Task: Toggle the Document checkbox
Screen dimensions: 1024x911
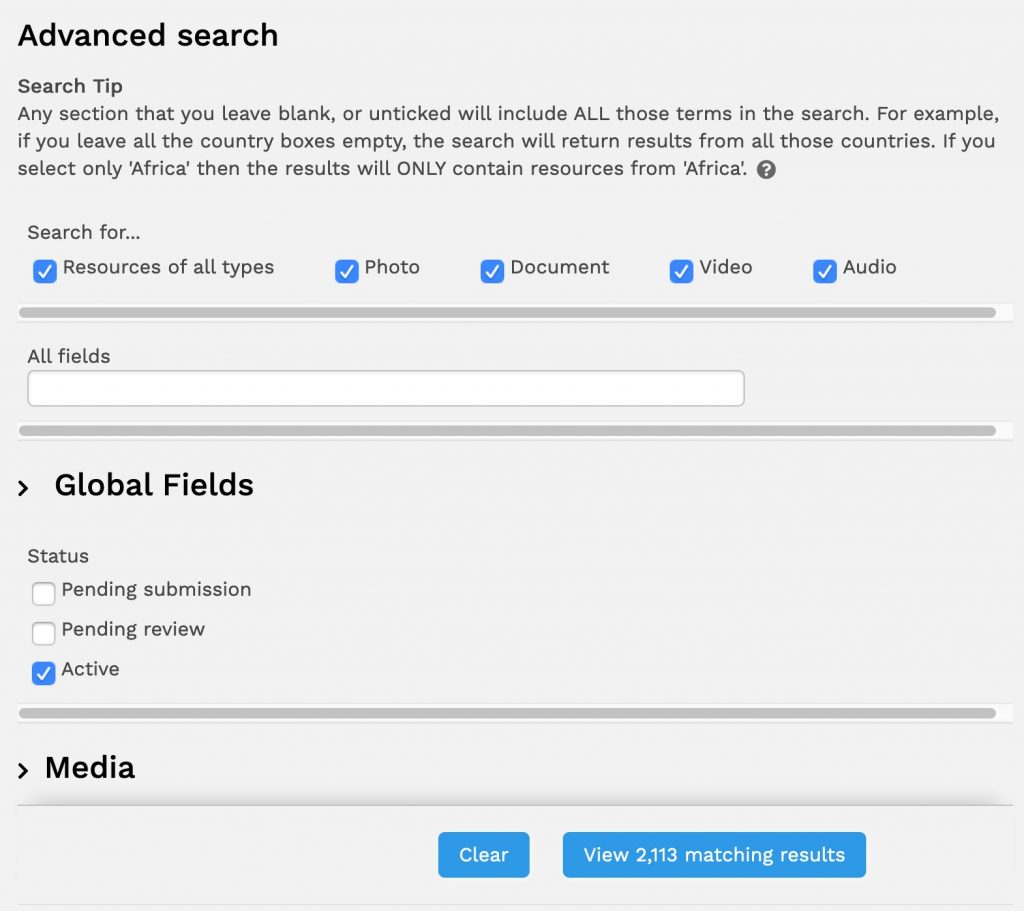Action: pyautogui.click(x=492, y=271)
